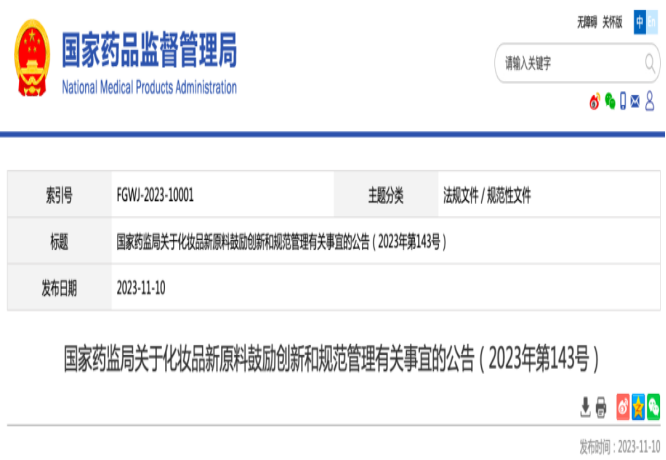Open the mobile phone version icon
This screenshot has width=666, height=460.
pos(623,101)
